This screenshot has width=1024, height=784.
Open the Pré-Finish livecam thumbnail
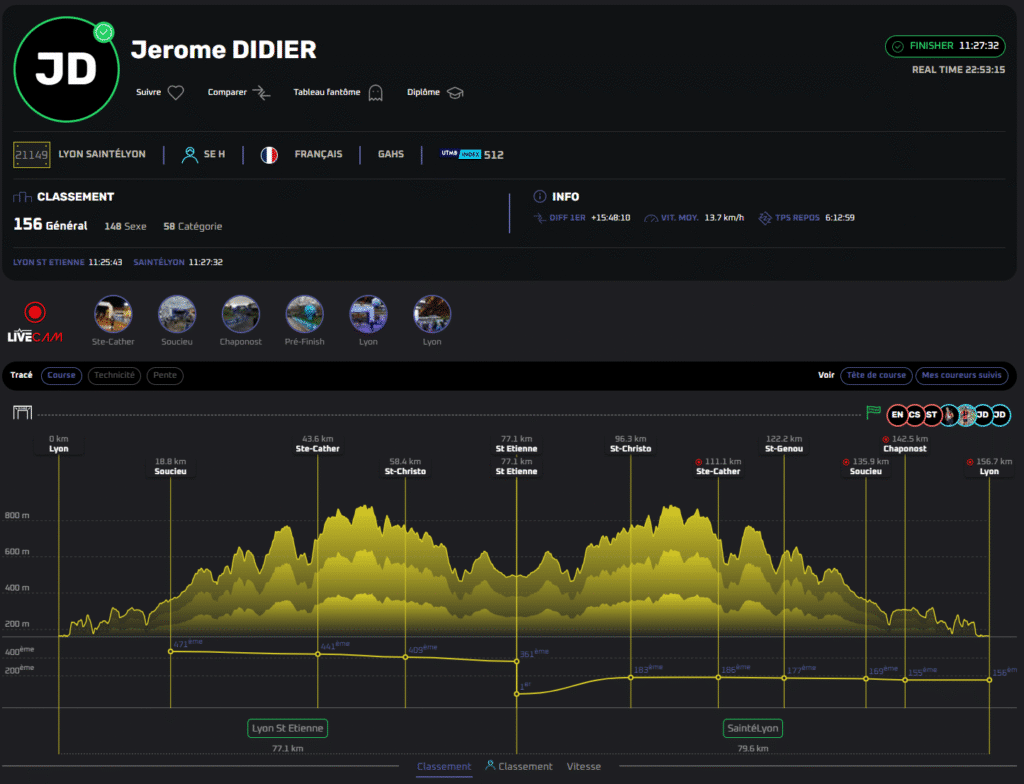click(x=305, y=314)
